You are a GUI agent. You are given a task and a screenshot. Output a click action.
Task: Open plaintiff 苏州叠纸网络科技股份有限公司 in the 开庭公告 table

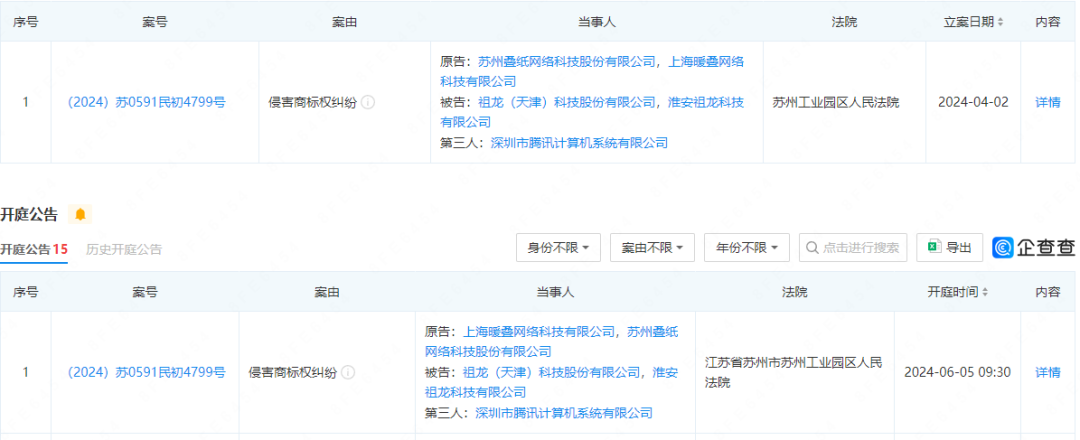click(x=552, y=342)
